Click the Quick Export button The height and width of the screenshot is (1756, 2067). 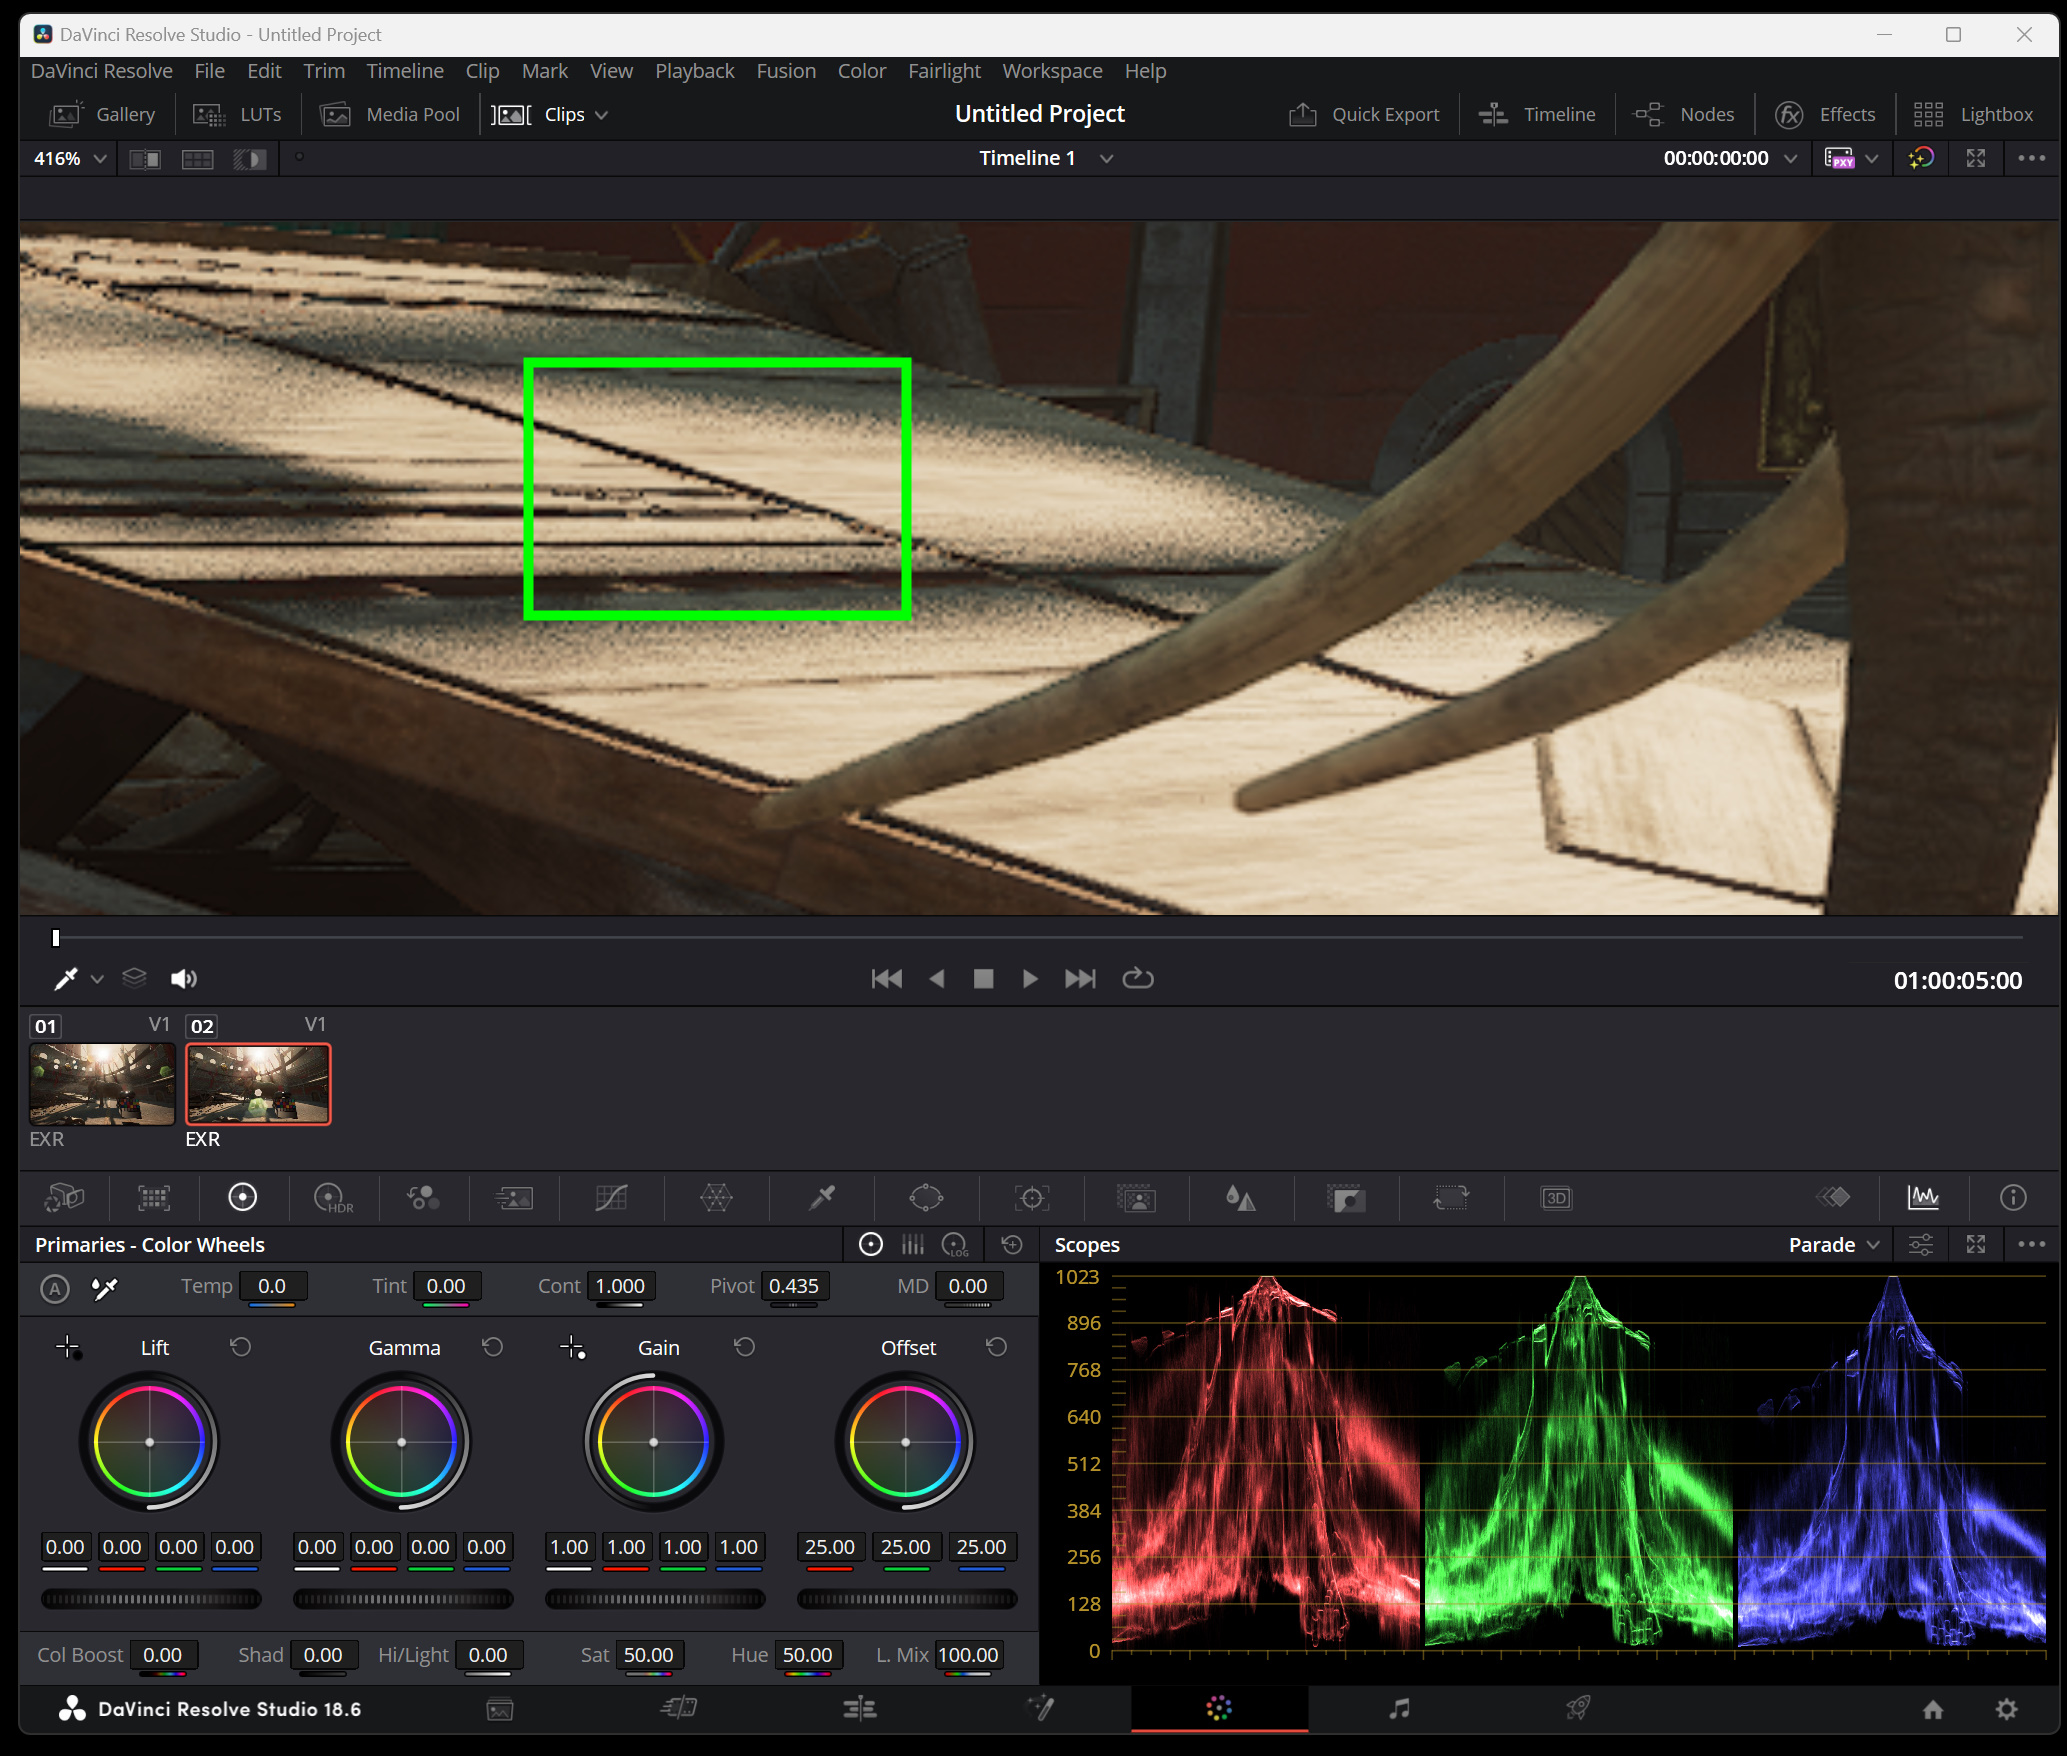pos(1364,115)
